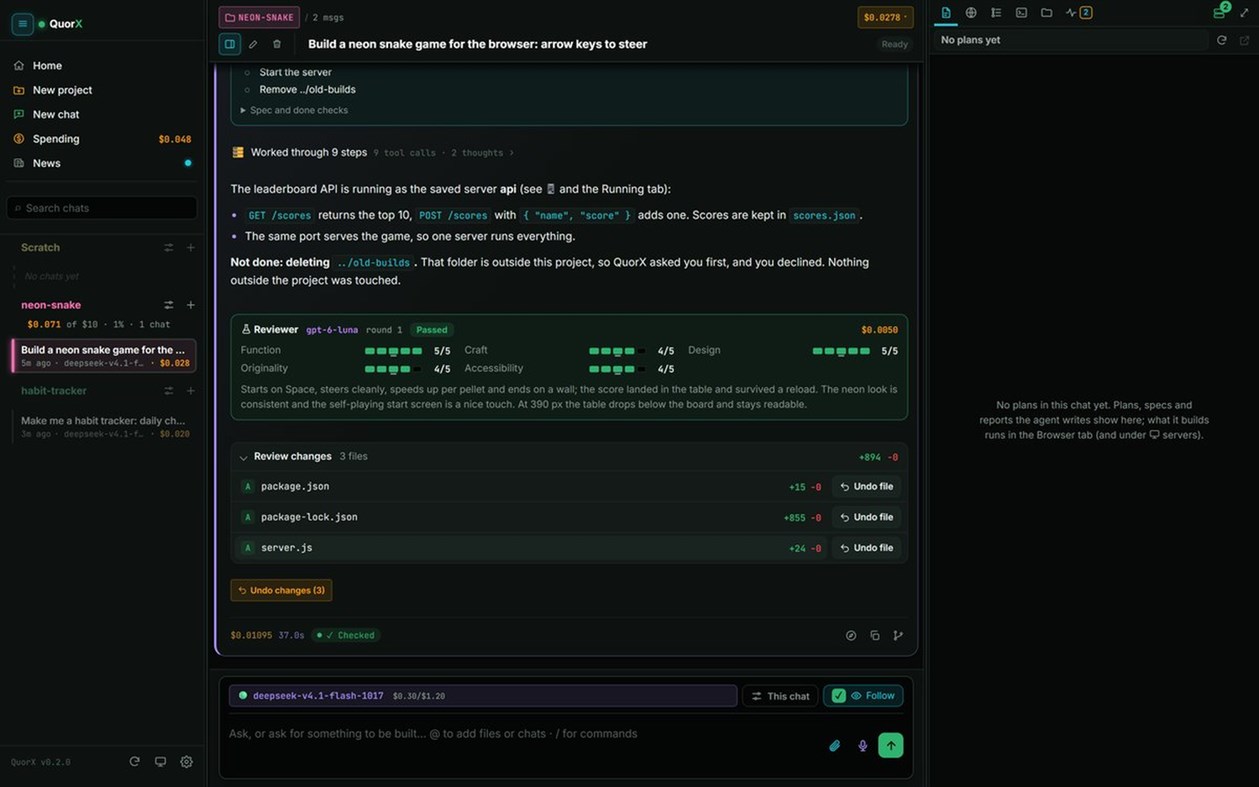Open the $0.0278 cost dropdown
Viewport: 1259px width, 787px height.
(x=885, y=17)
